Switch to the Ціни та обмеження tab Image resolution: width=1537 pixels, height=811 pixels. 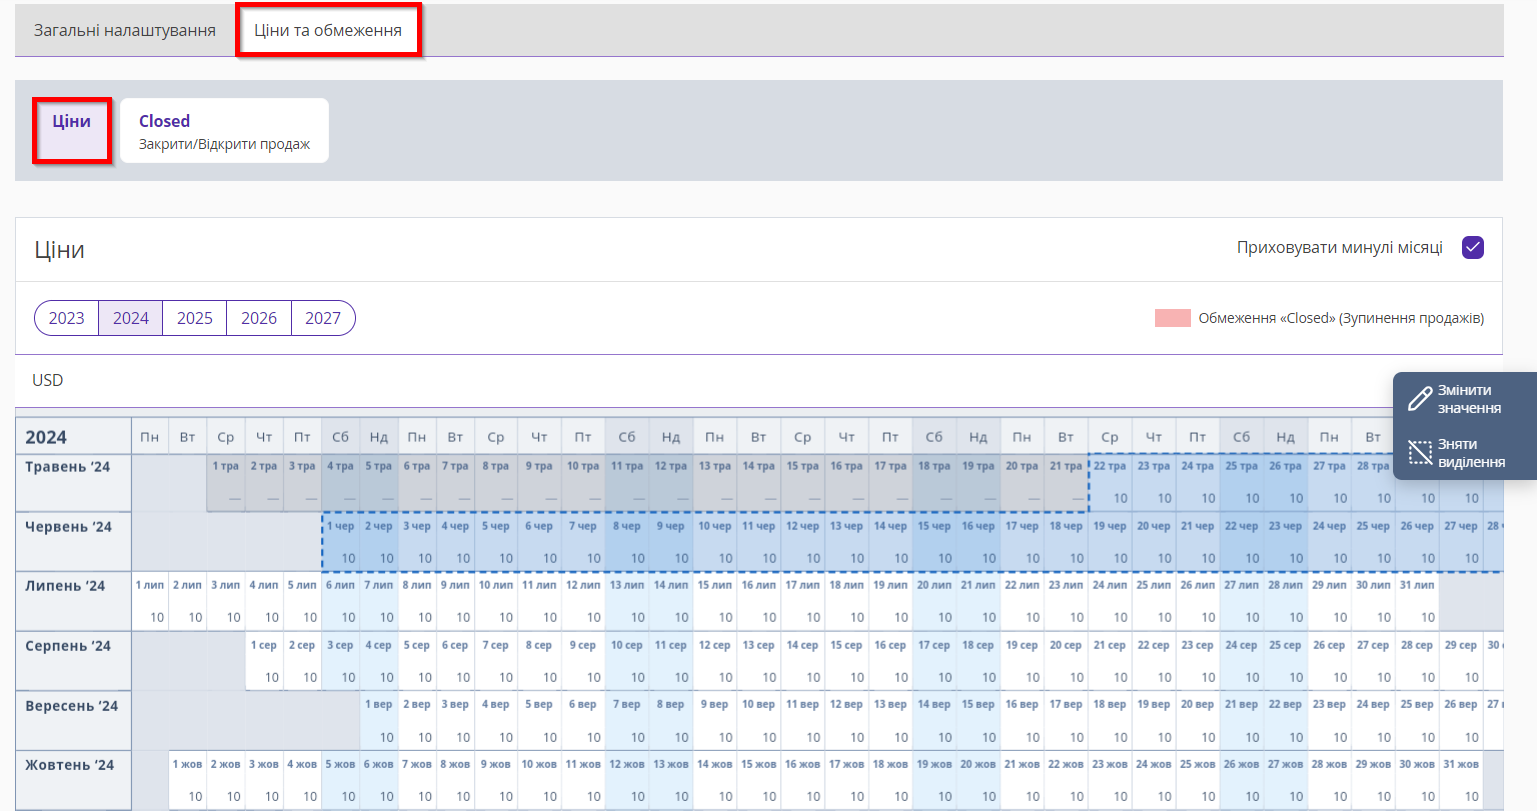pyautogui.click(x=328, y=30)
